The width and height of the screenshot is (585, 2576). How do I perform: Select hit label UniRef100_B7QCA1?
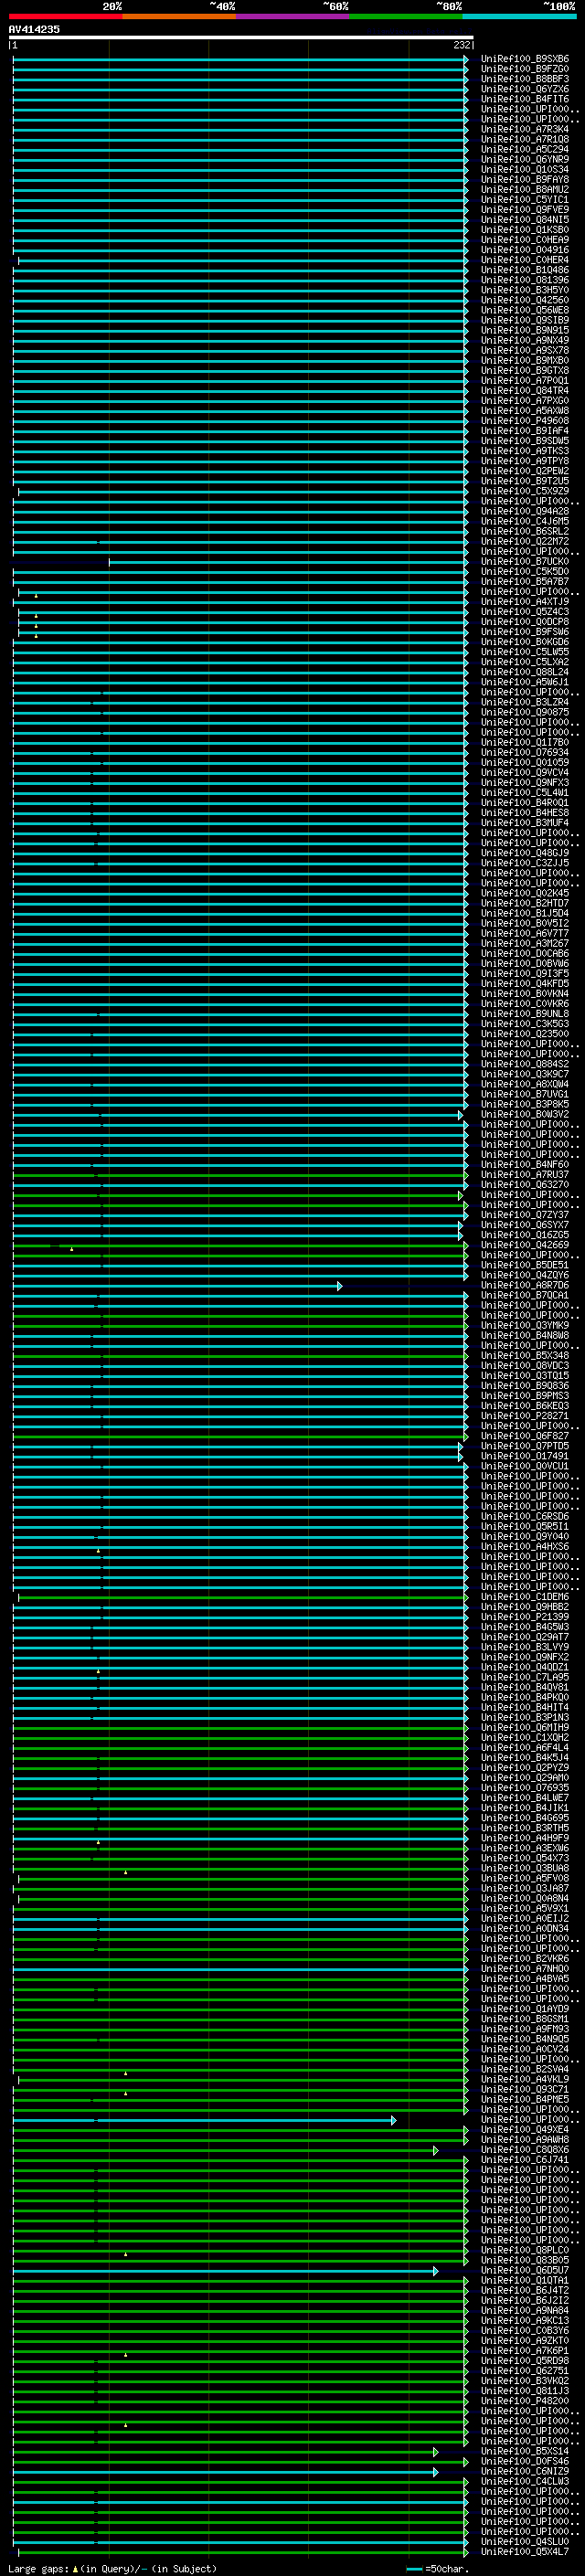point(525,1295)
